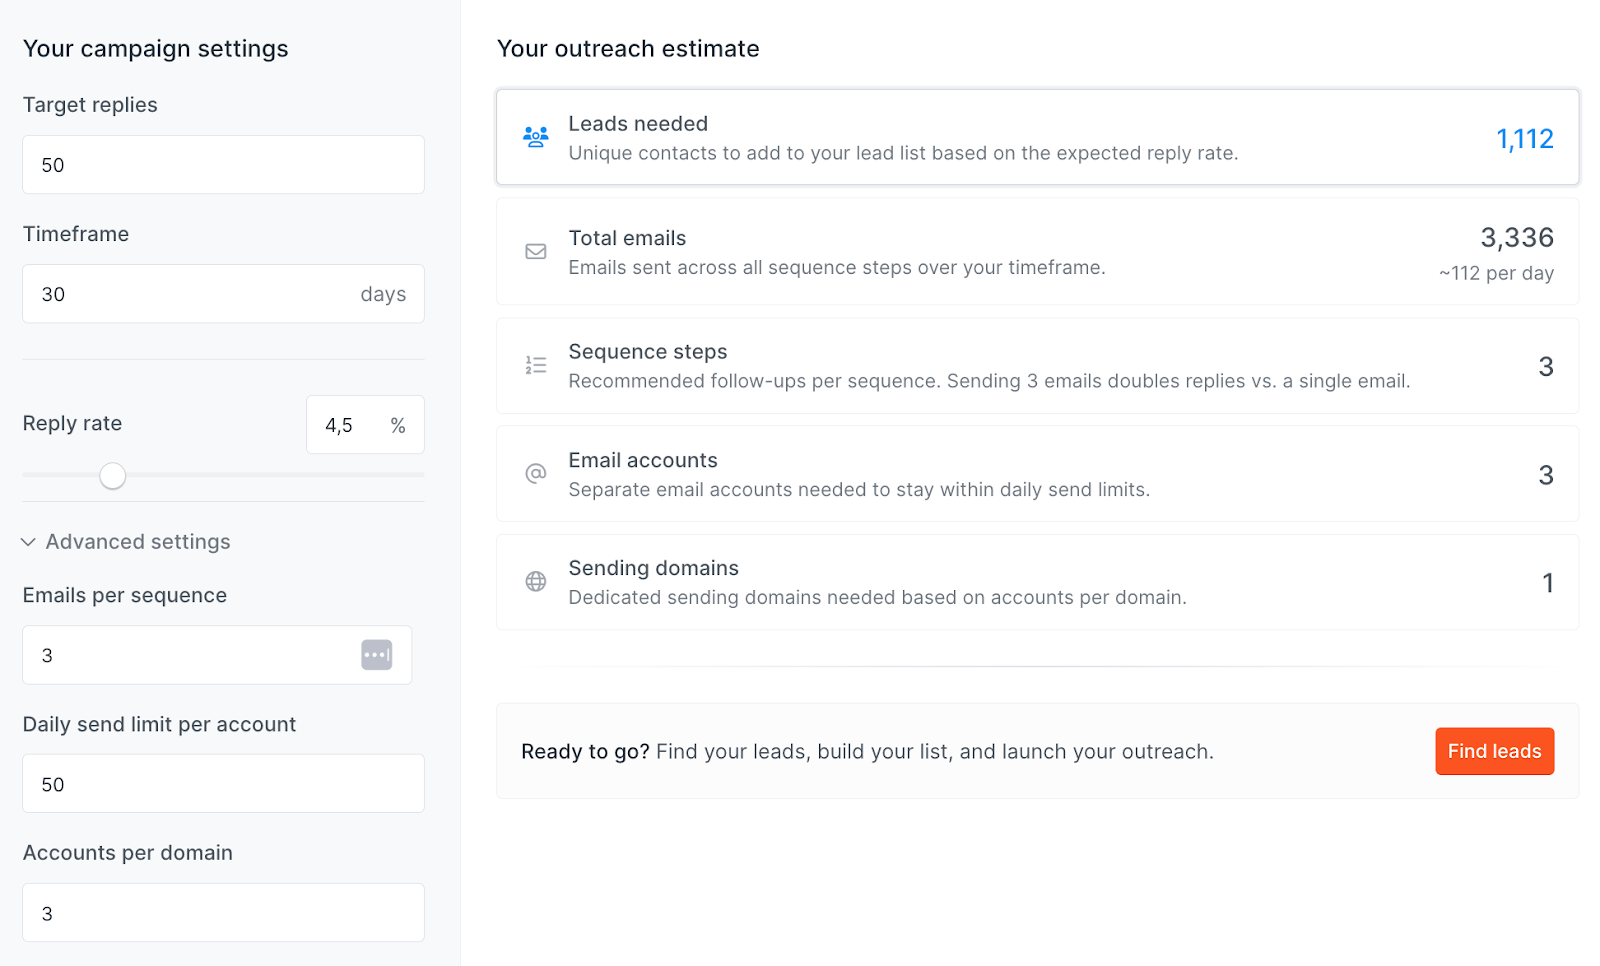Screen dimensions: 1600x966
Task: Click the dots icon in Emails per sequence
Action: [376, 655]
